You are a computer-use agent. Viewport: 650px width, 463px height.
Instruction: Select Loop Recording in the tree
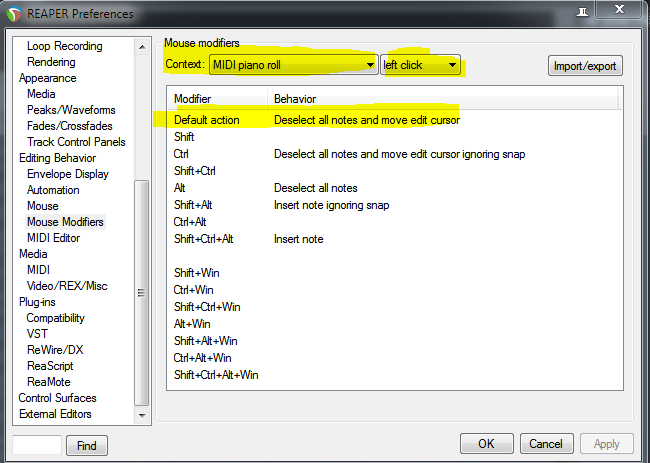pos(65,46)
